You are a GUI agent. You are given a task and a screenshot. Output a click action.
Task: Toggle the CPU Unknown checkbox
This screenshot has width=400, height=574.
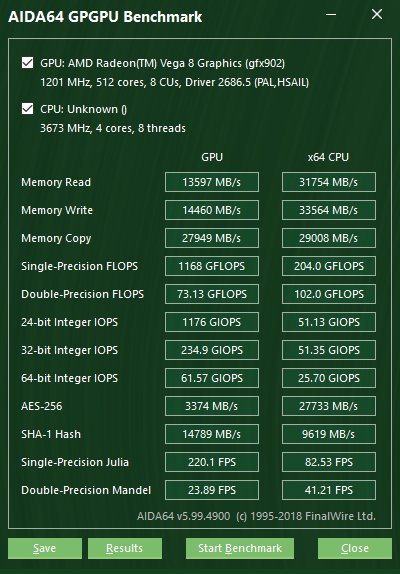click(27, 109)
